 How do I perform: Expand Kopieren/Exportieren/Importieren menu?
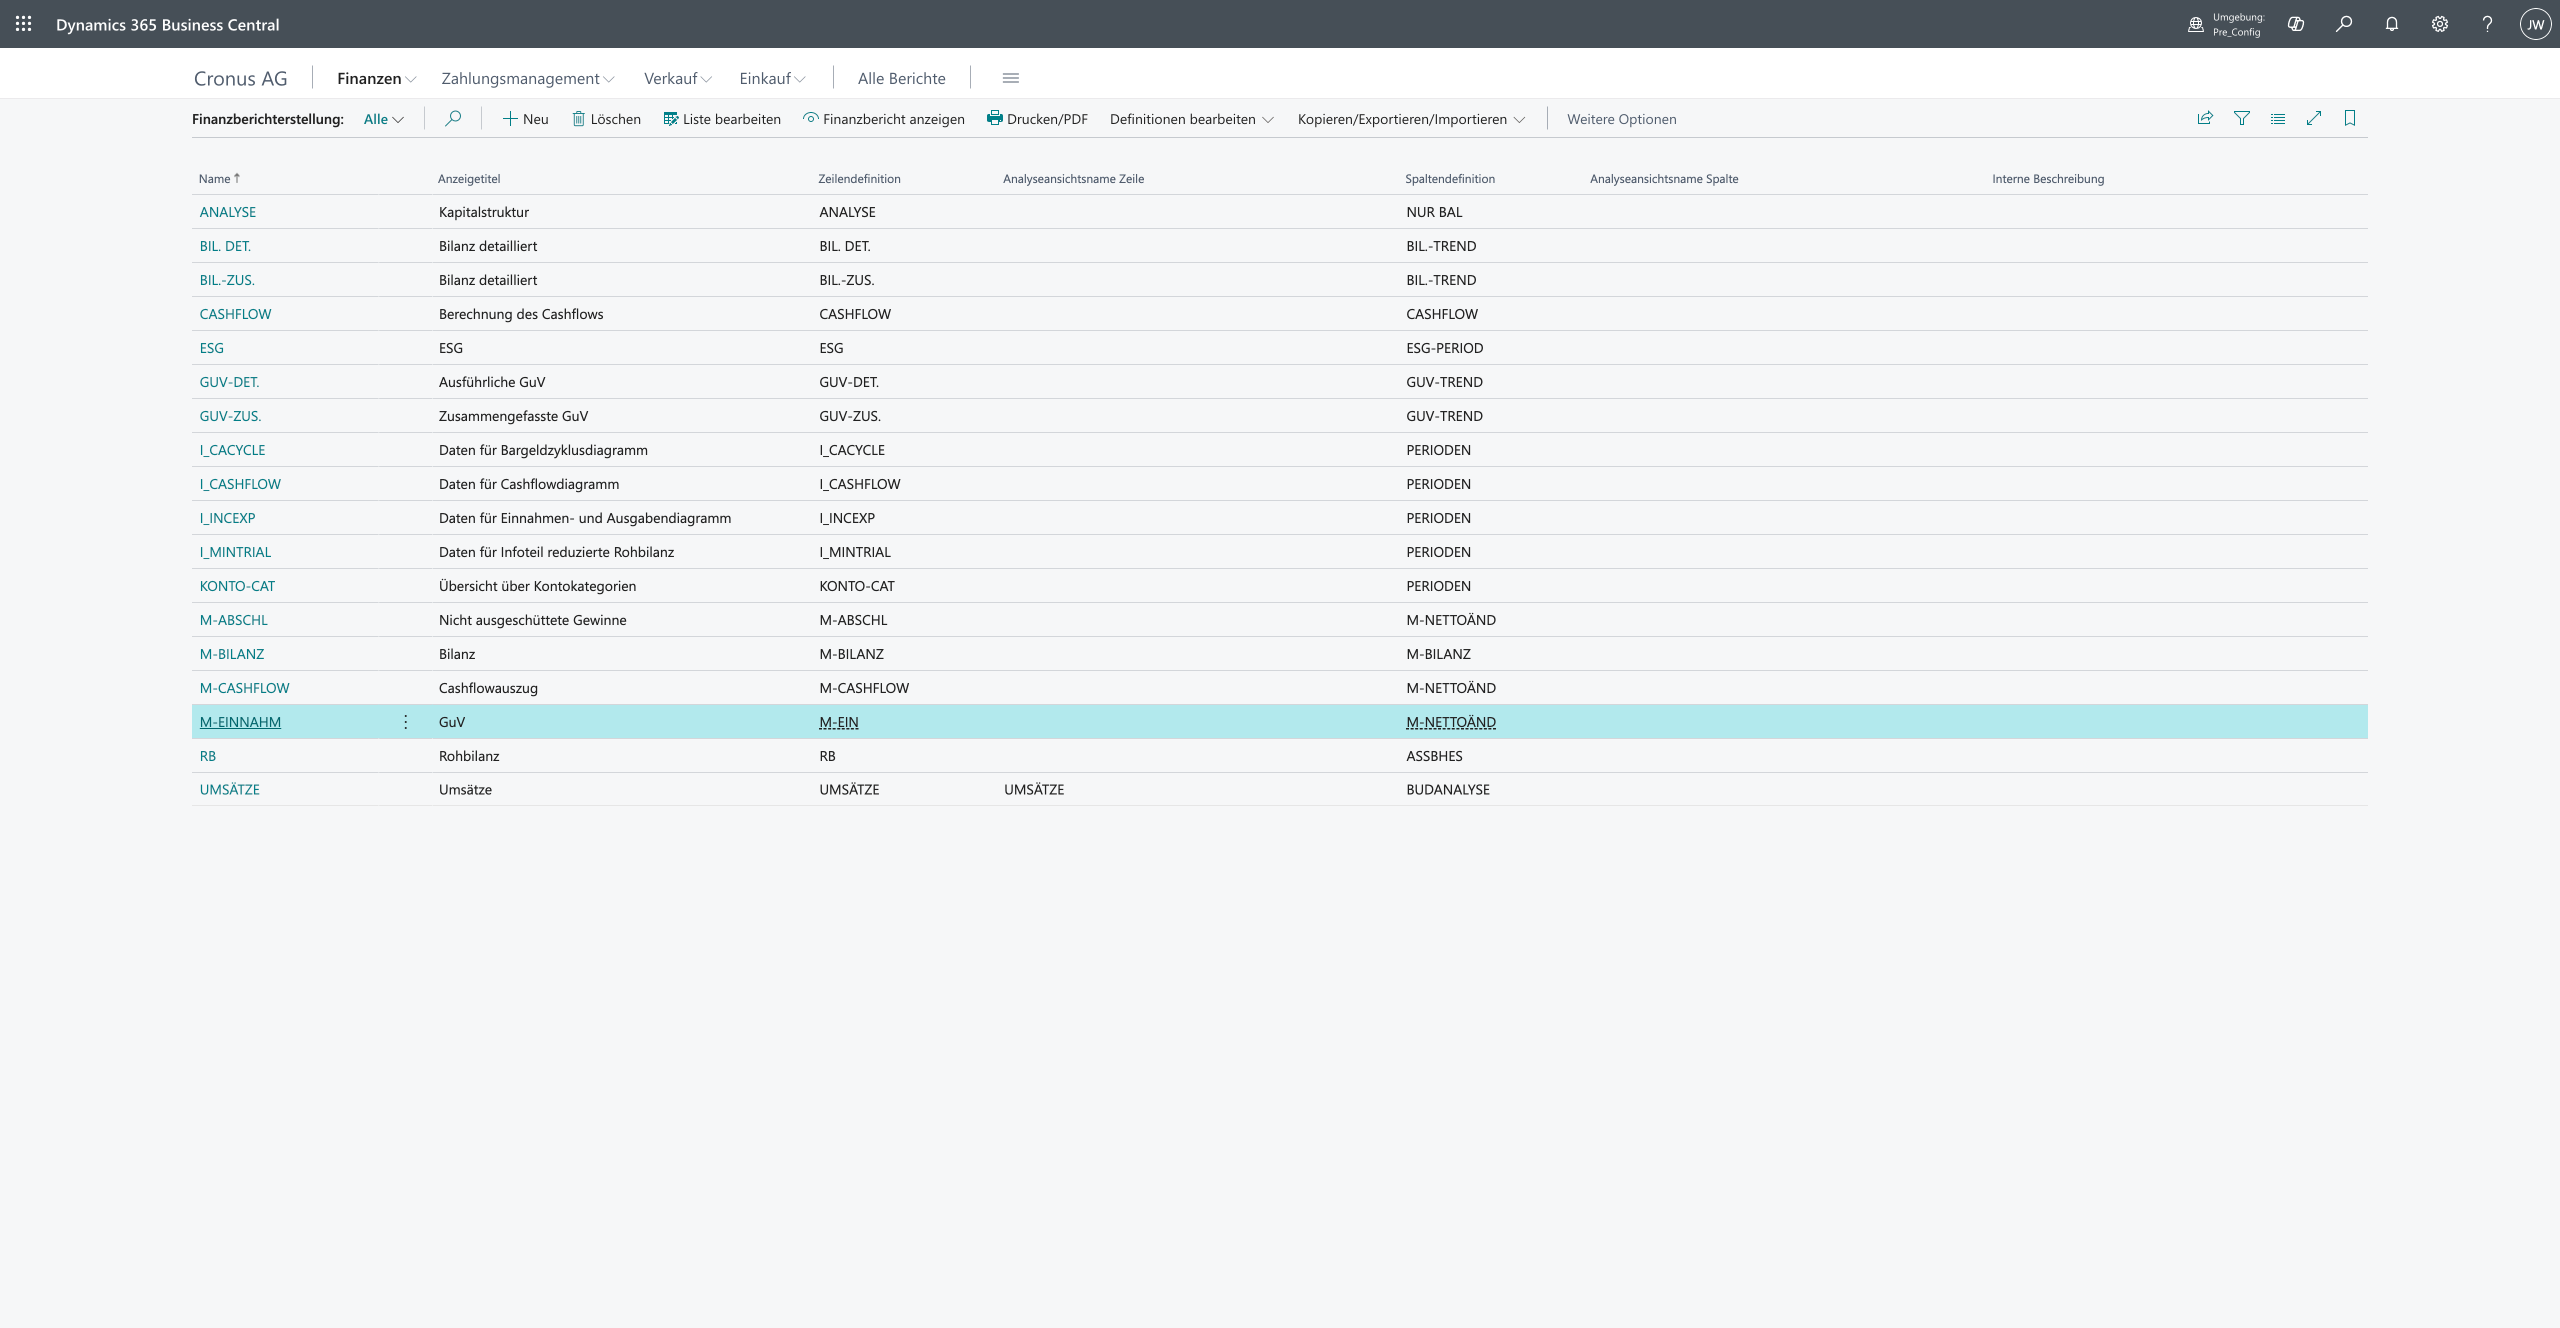[1411, 119]
